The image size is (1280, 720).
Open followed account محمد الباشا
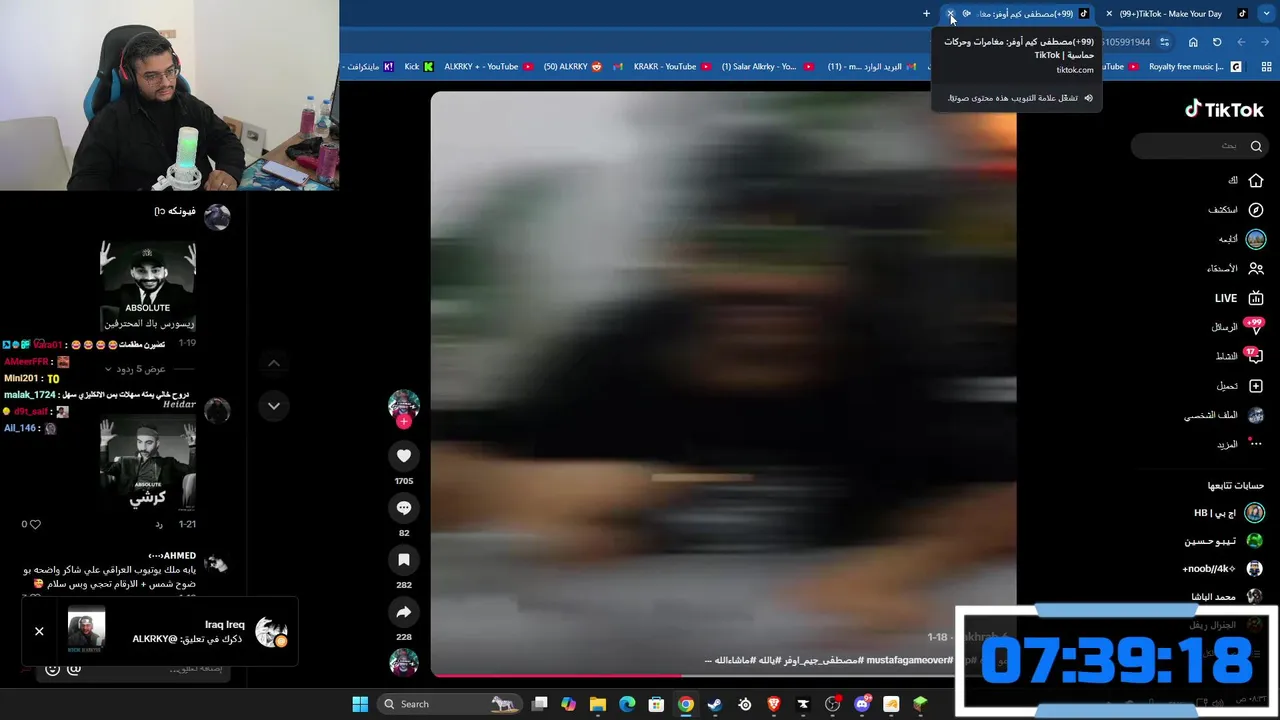click(x=1227, y=597)
